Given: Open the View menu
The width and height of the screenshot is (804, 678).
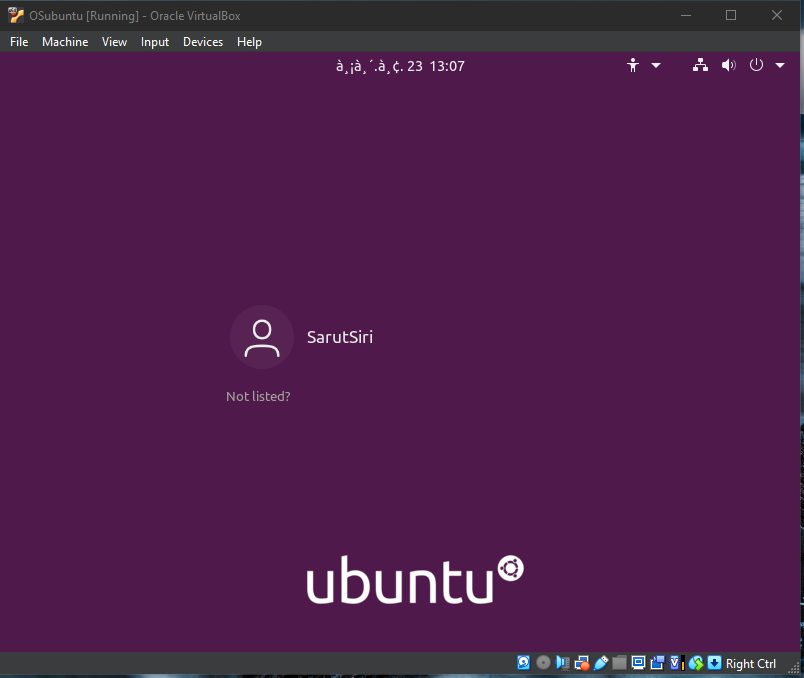Looking at the screenshot, I should tap(114, 42).
